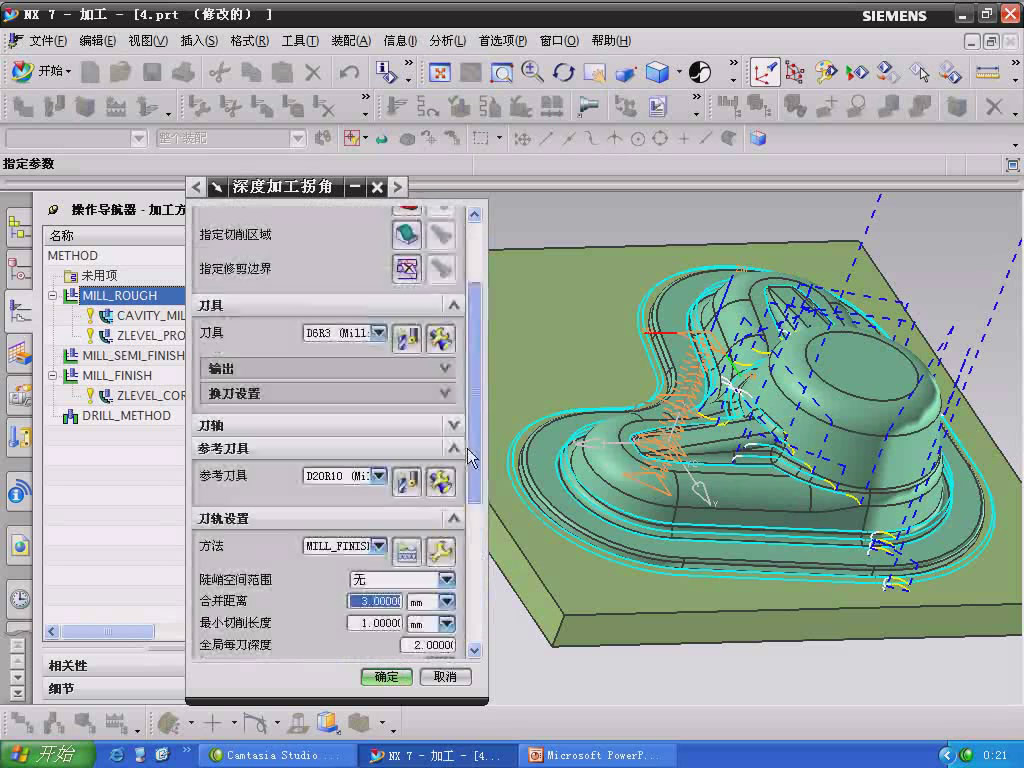1024x768 pixels.
Task: Select the Rotate view tool
Action: (x=563, y=72)
